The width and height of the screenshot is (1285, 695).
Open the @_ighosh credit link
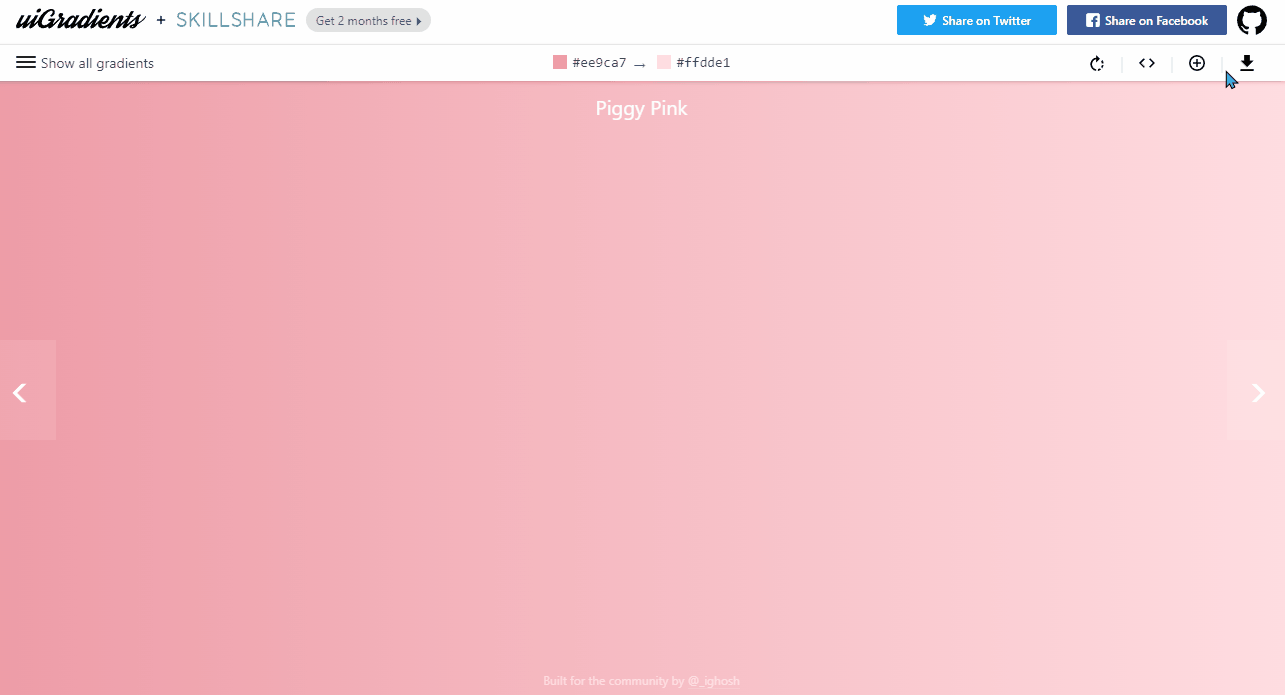click(x=714, y=681)
